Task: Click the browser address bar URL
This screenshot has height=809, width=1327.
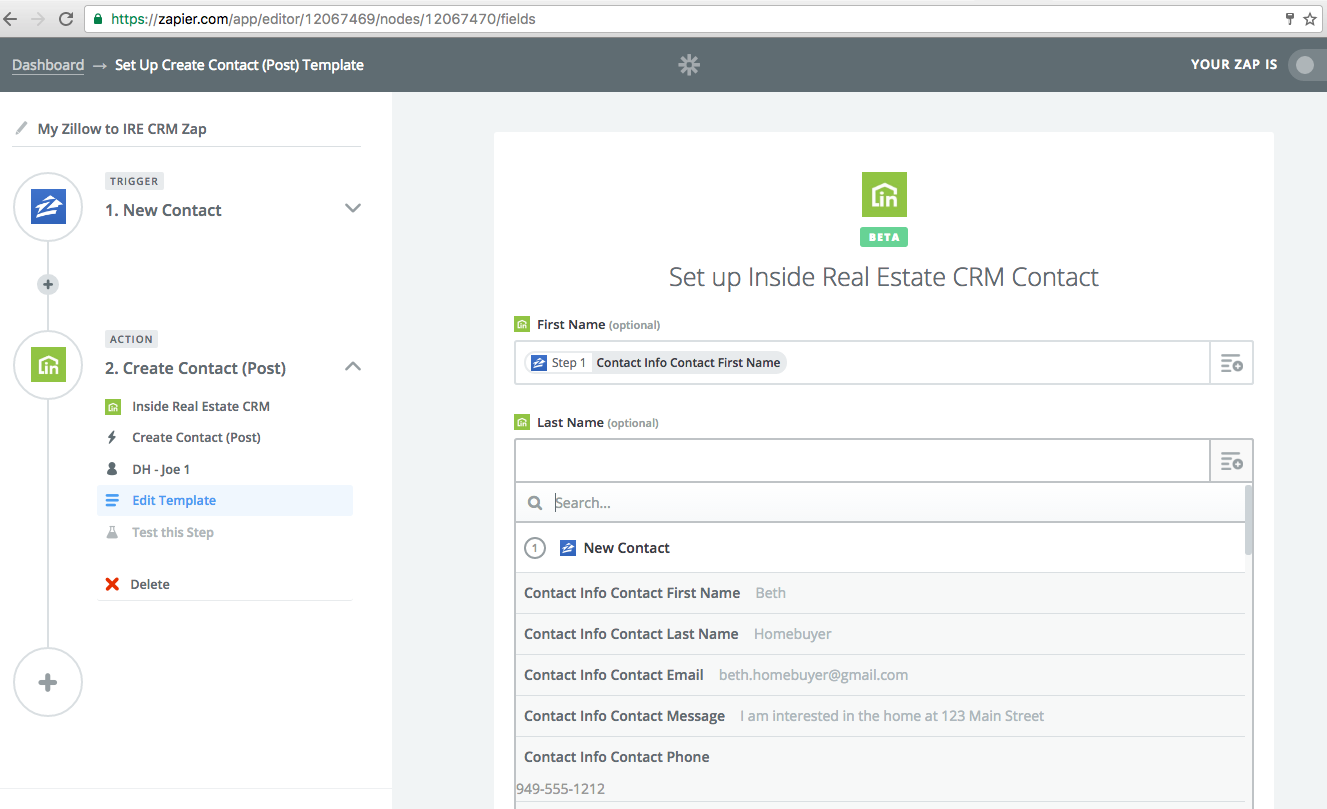Action: (323, 19)
